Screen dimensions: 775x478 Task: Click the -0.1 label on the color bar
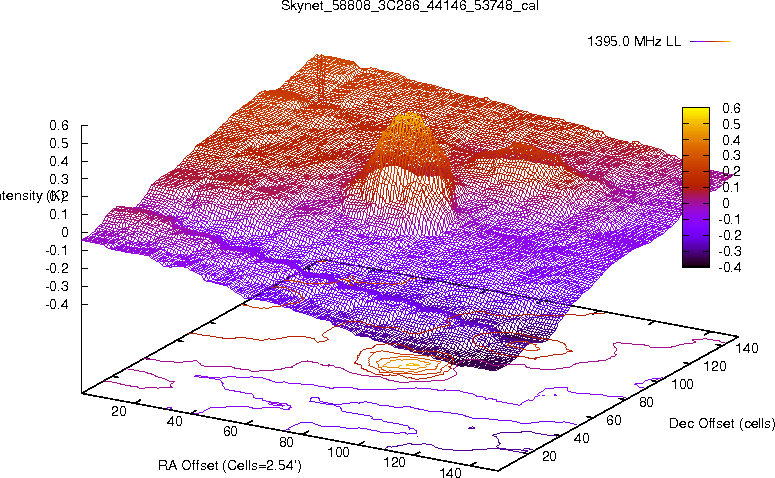[730, 219]
